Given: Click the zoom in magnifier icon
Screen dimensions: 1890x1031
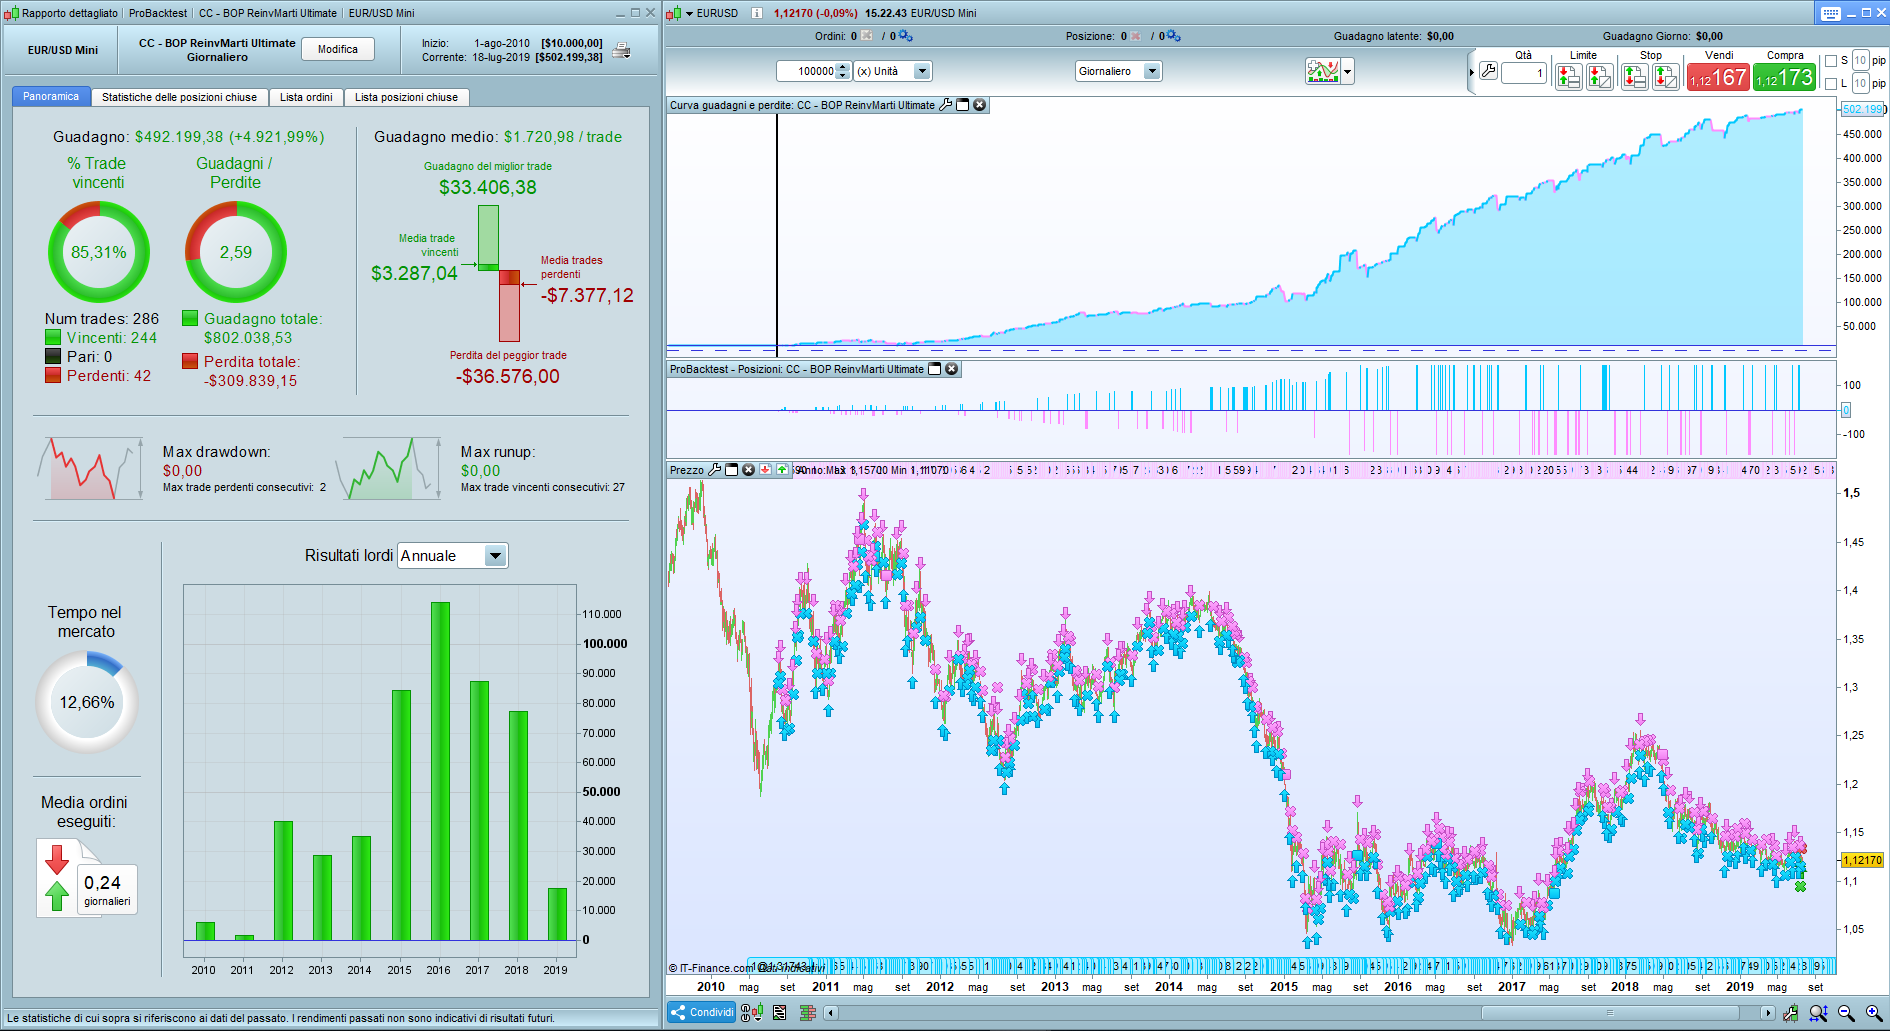Looking at the screenshot, I should coord(1874,1013).
